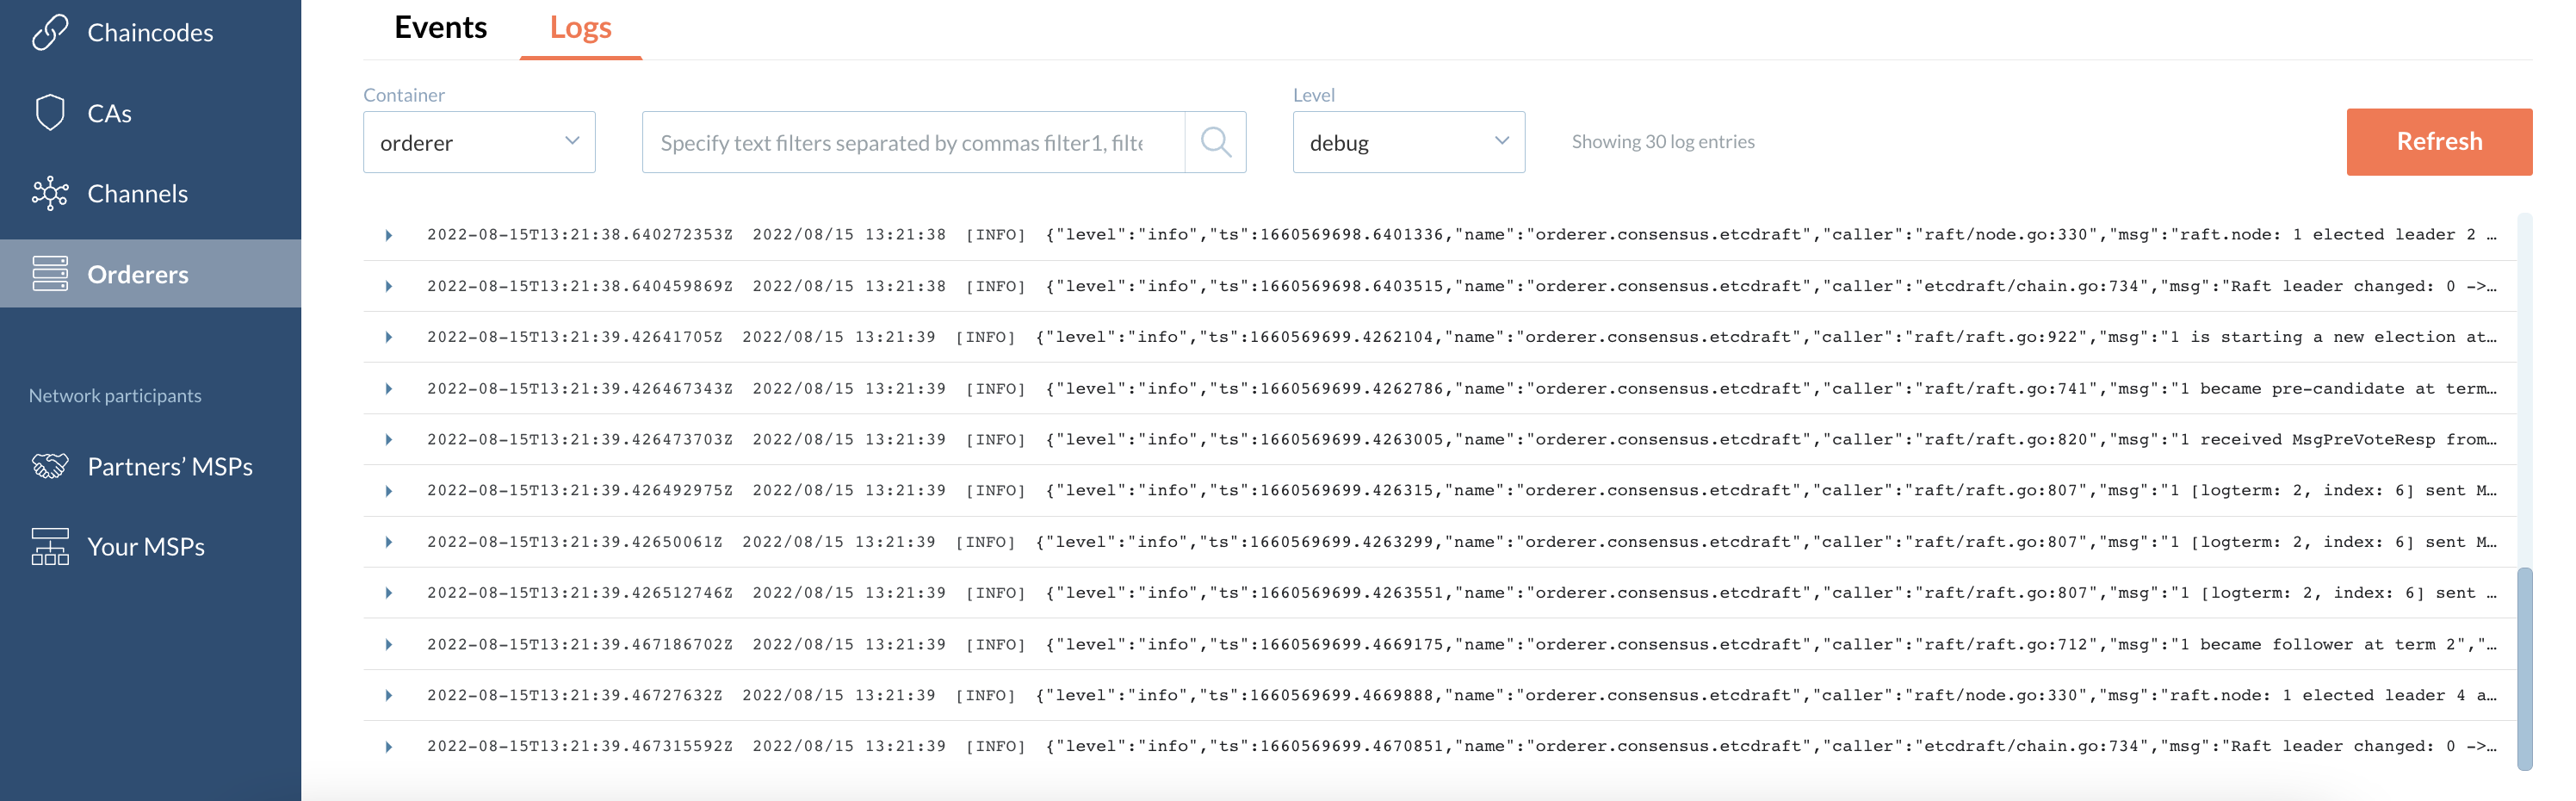Viewport: 2576px width, 801px height.
Task: Switch to the Events tab
Action: (440, 28)
